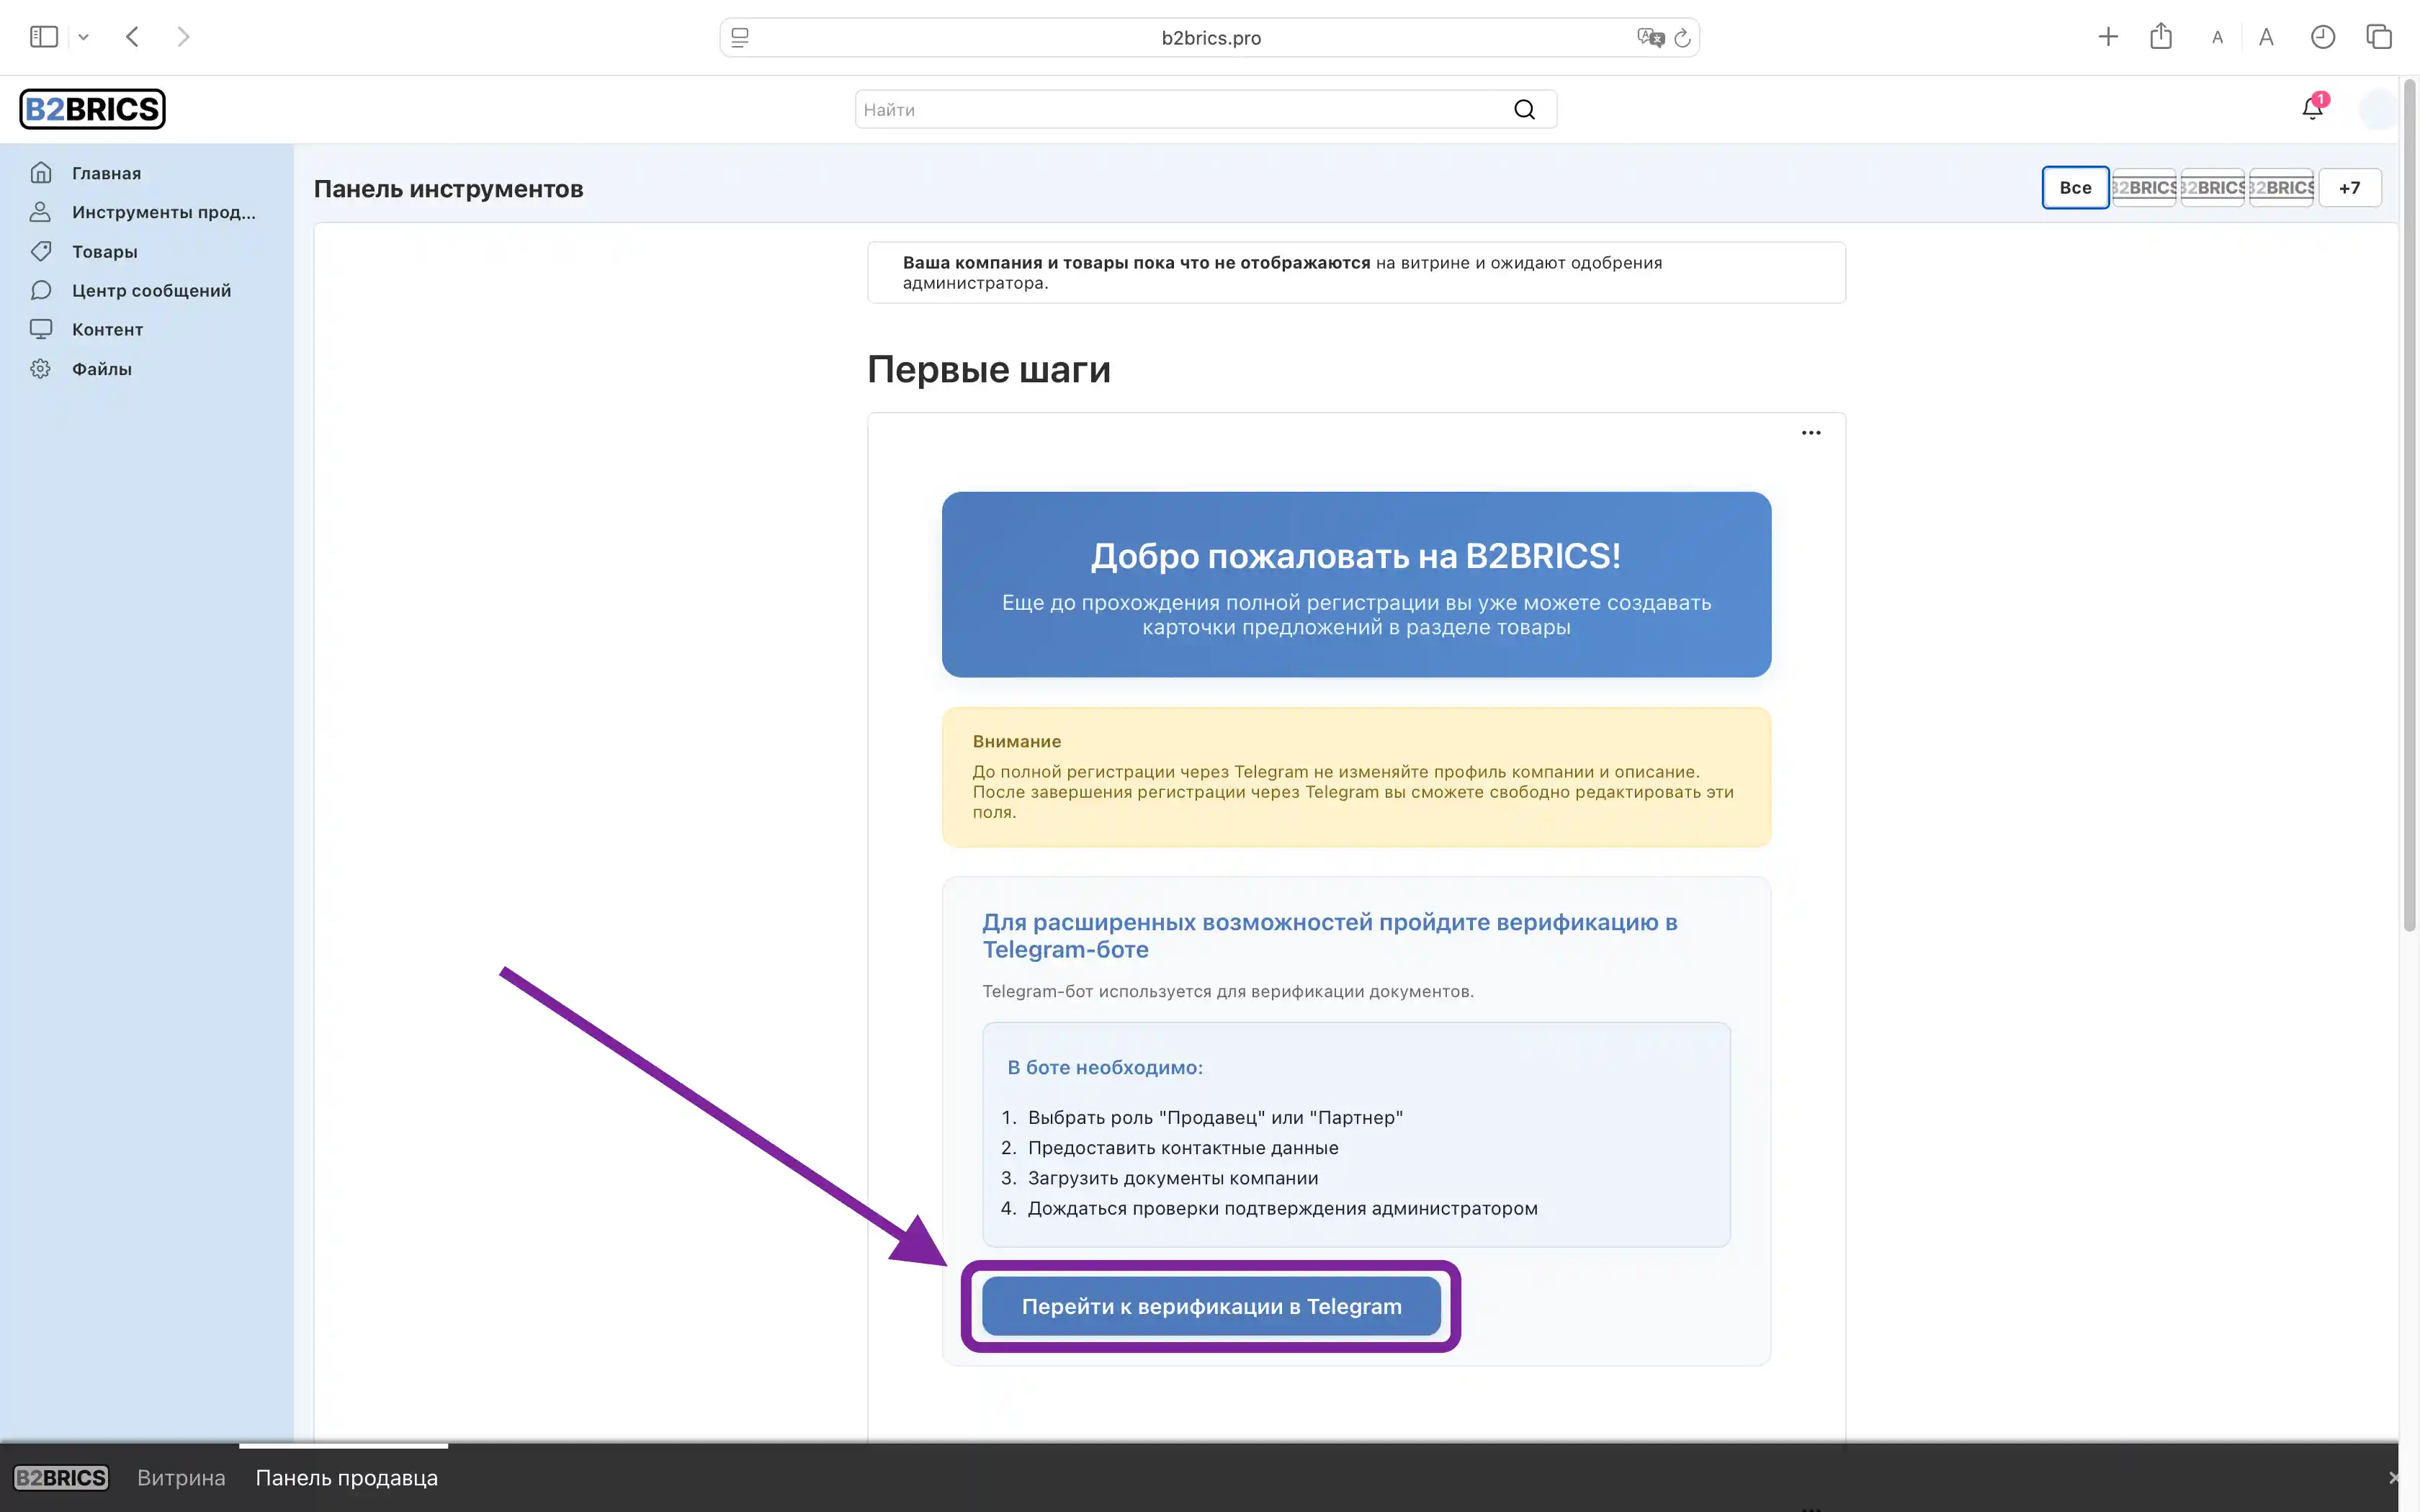Image resolution: width=2420 pixels, height=1512 pixels.
Task: Click the Добро пожаловать на B2BRICS! banner
Action: 1356,584
